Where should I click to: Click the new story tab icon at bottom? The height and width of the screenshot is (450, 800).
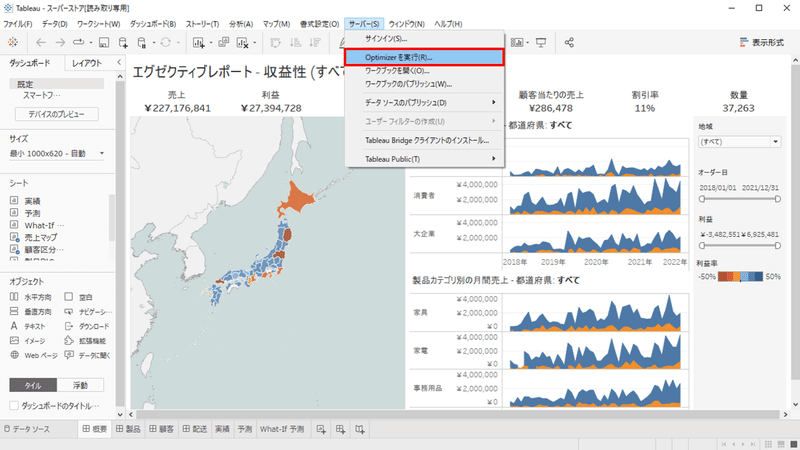coord(360,429)
